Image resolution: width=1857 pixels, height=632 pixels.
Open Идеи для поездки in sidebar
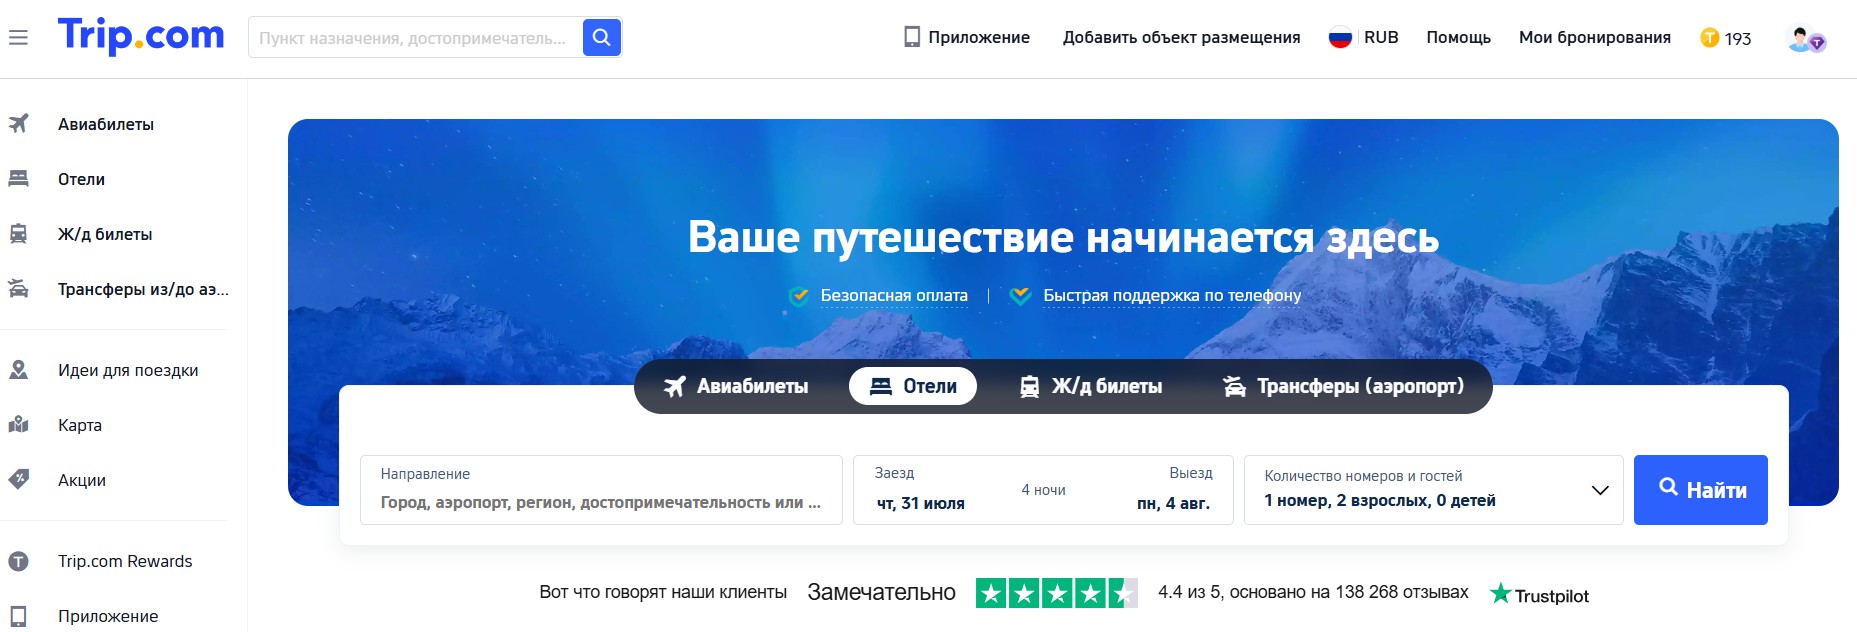tap(128, 370)
